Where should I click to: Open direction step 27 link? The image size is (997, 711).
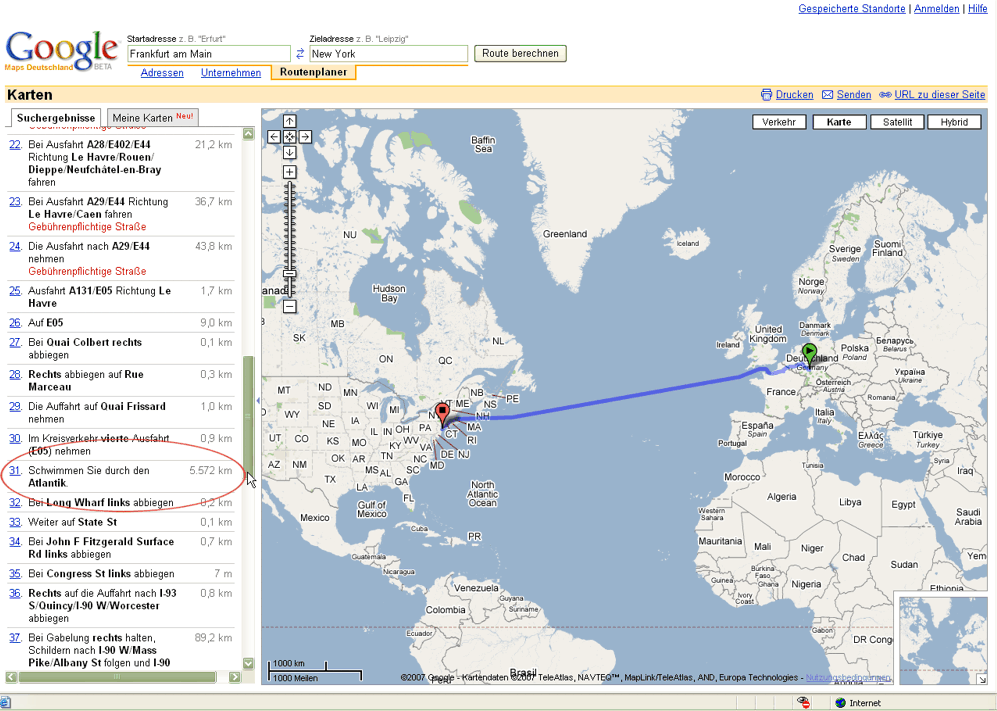(x=15, y=343)
